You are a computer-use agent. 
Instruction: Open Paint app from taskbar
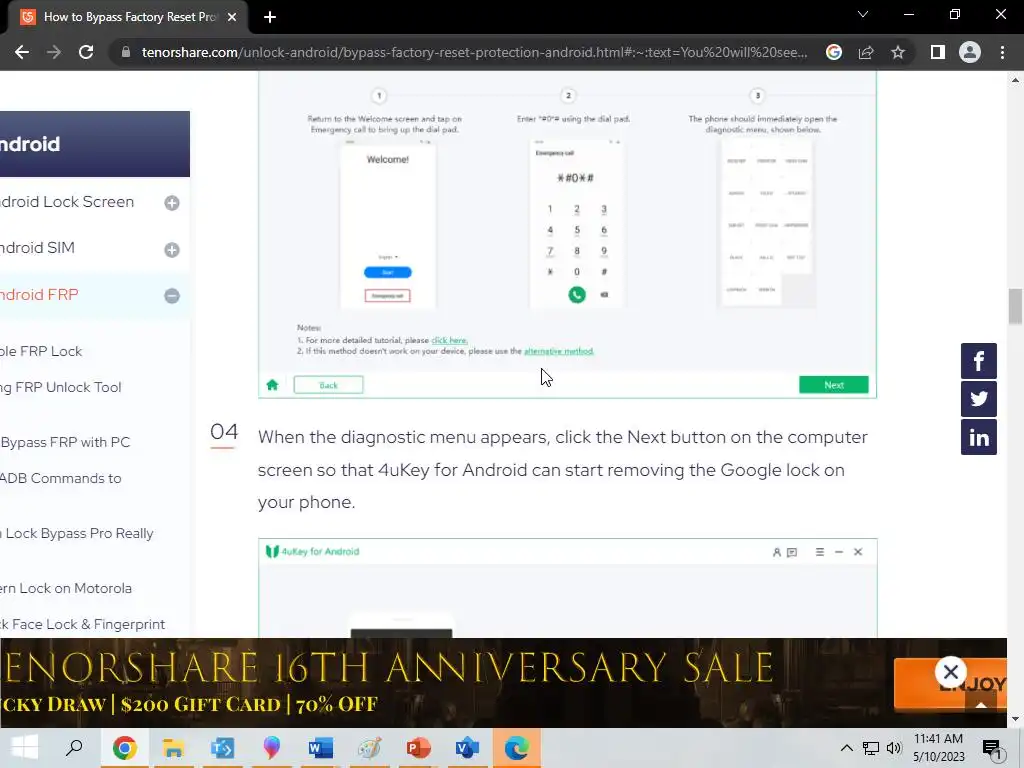tap(369, 748)
